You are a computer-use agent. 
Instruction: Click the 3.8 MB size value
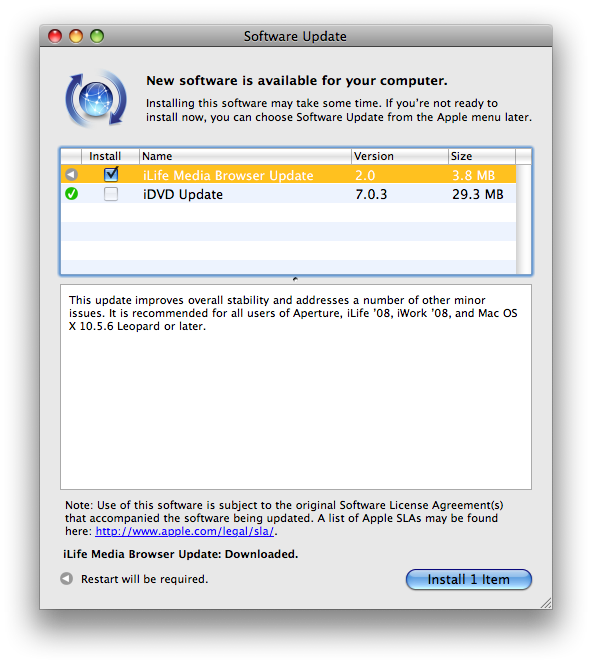473,175
